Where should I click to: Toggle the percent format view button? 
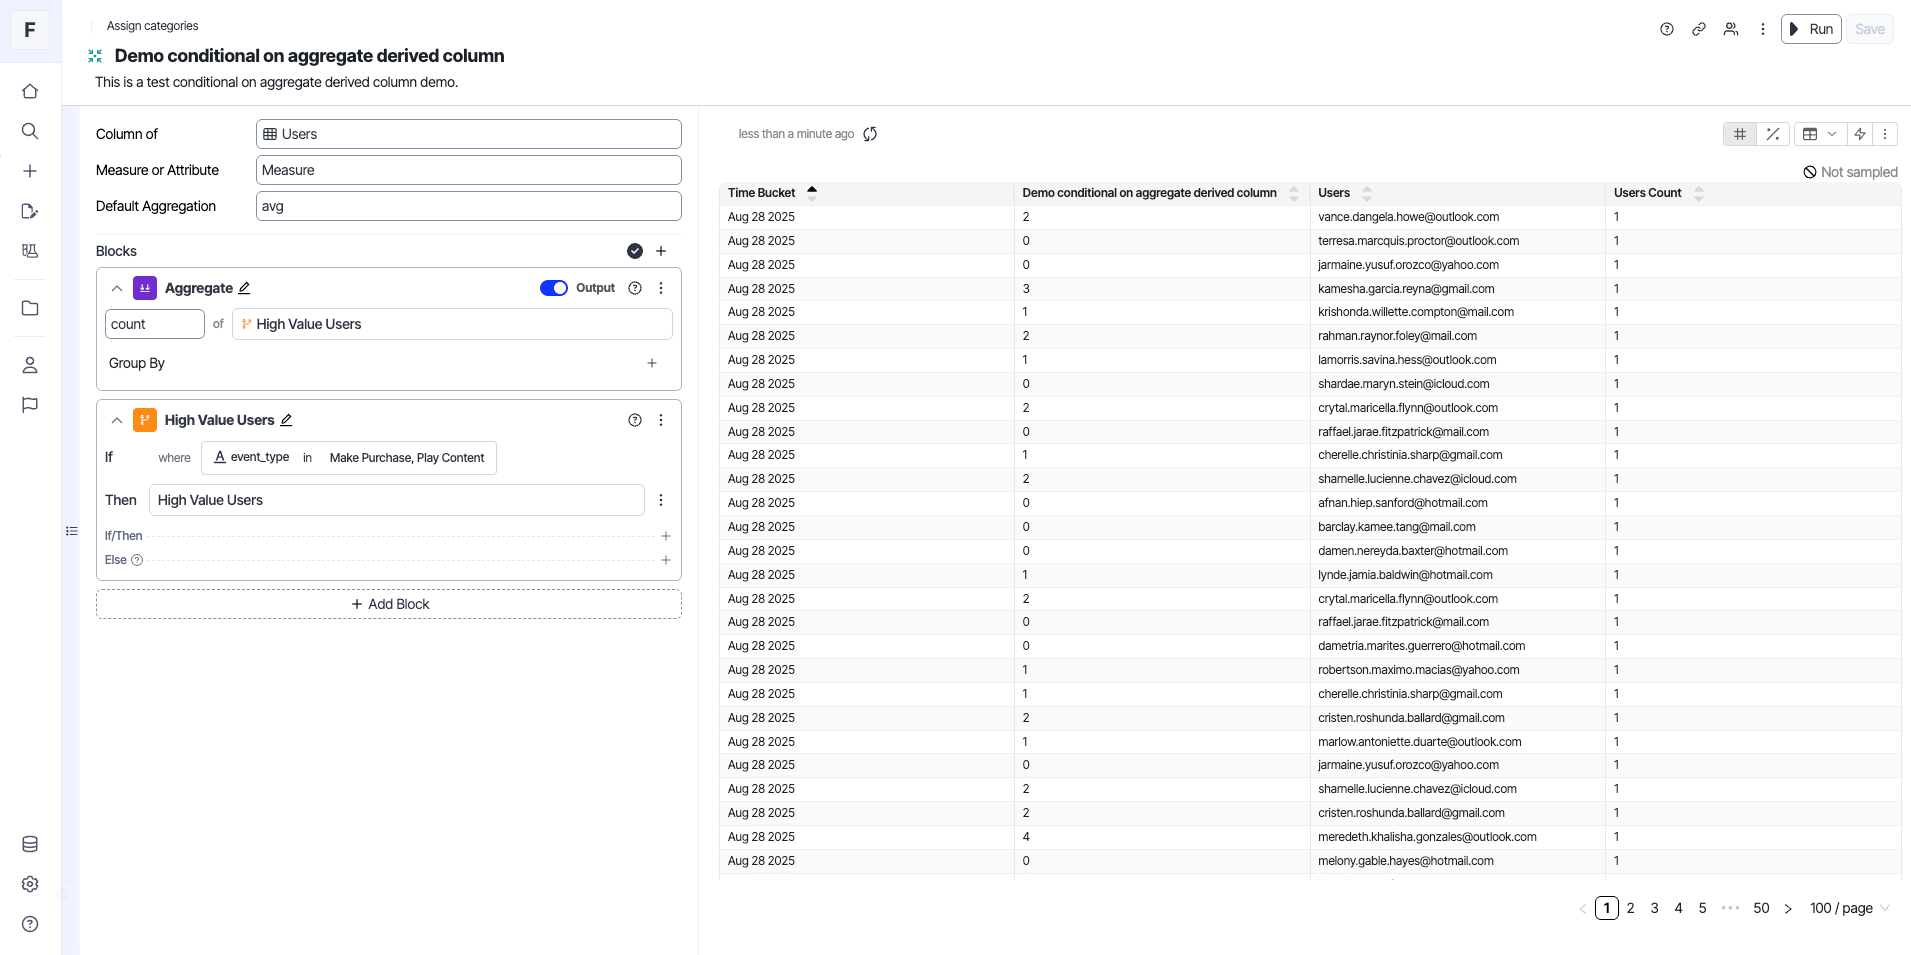(x=1772, y=134)
